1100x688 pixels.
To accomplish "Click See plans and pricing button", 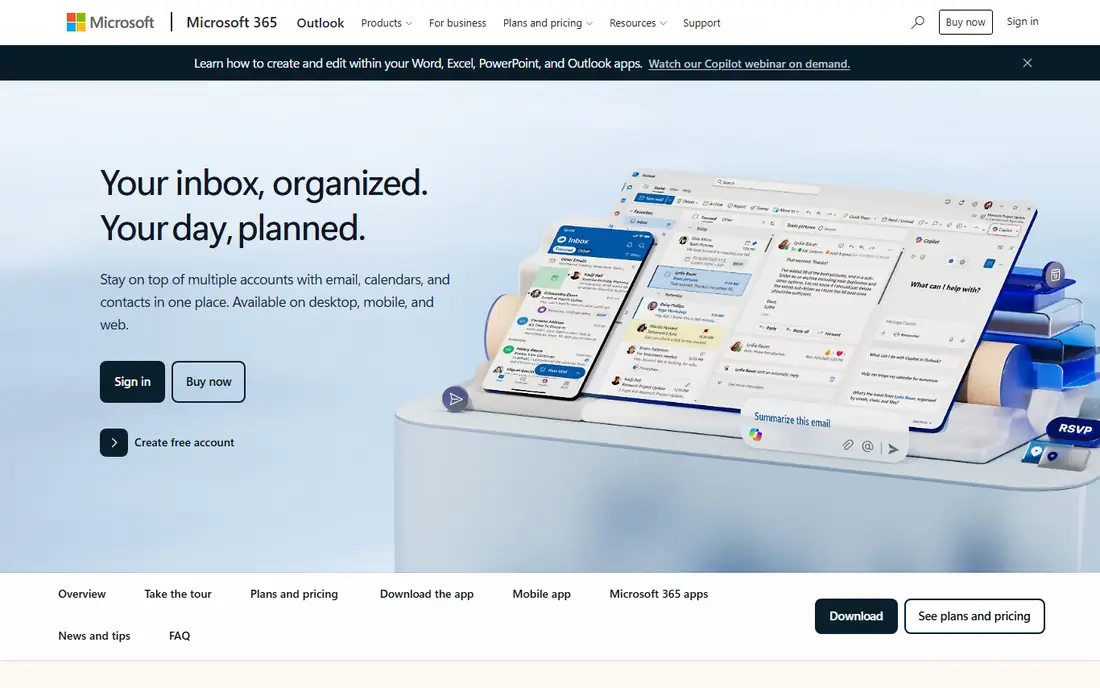I will [974, 616].
